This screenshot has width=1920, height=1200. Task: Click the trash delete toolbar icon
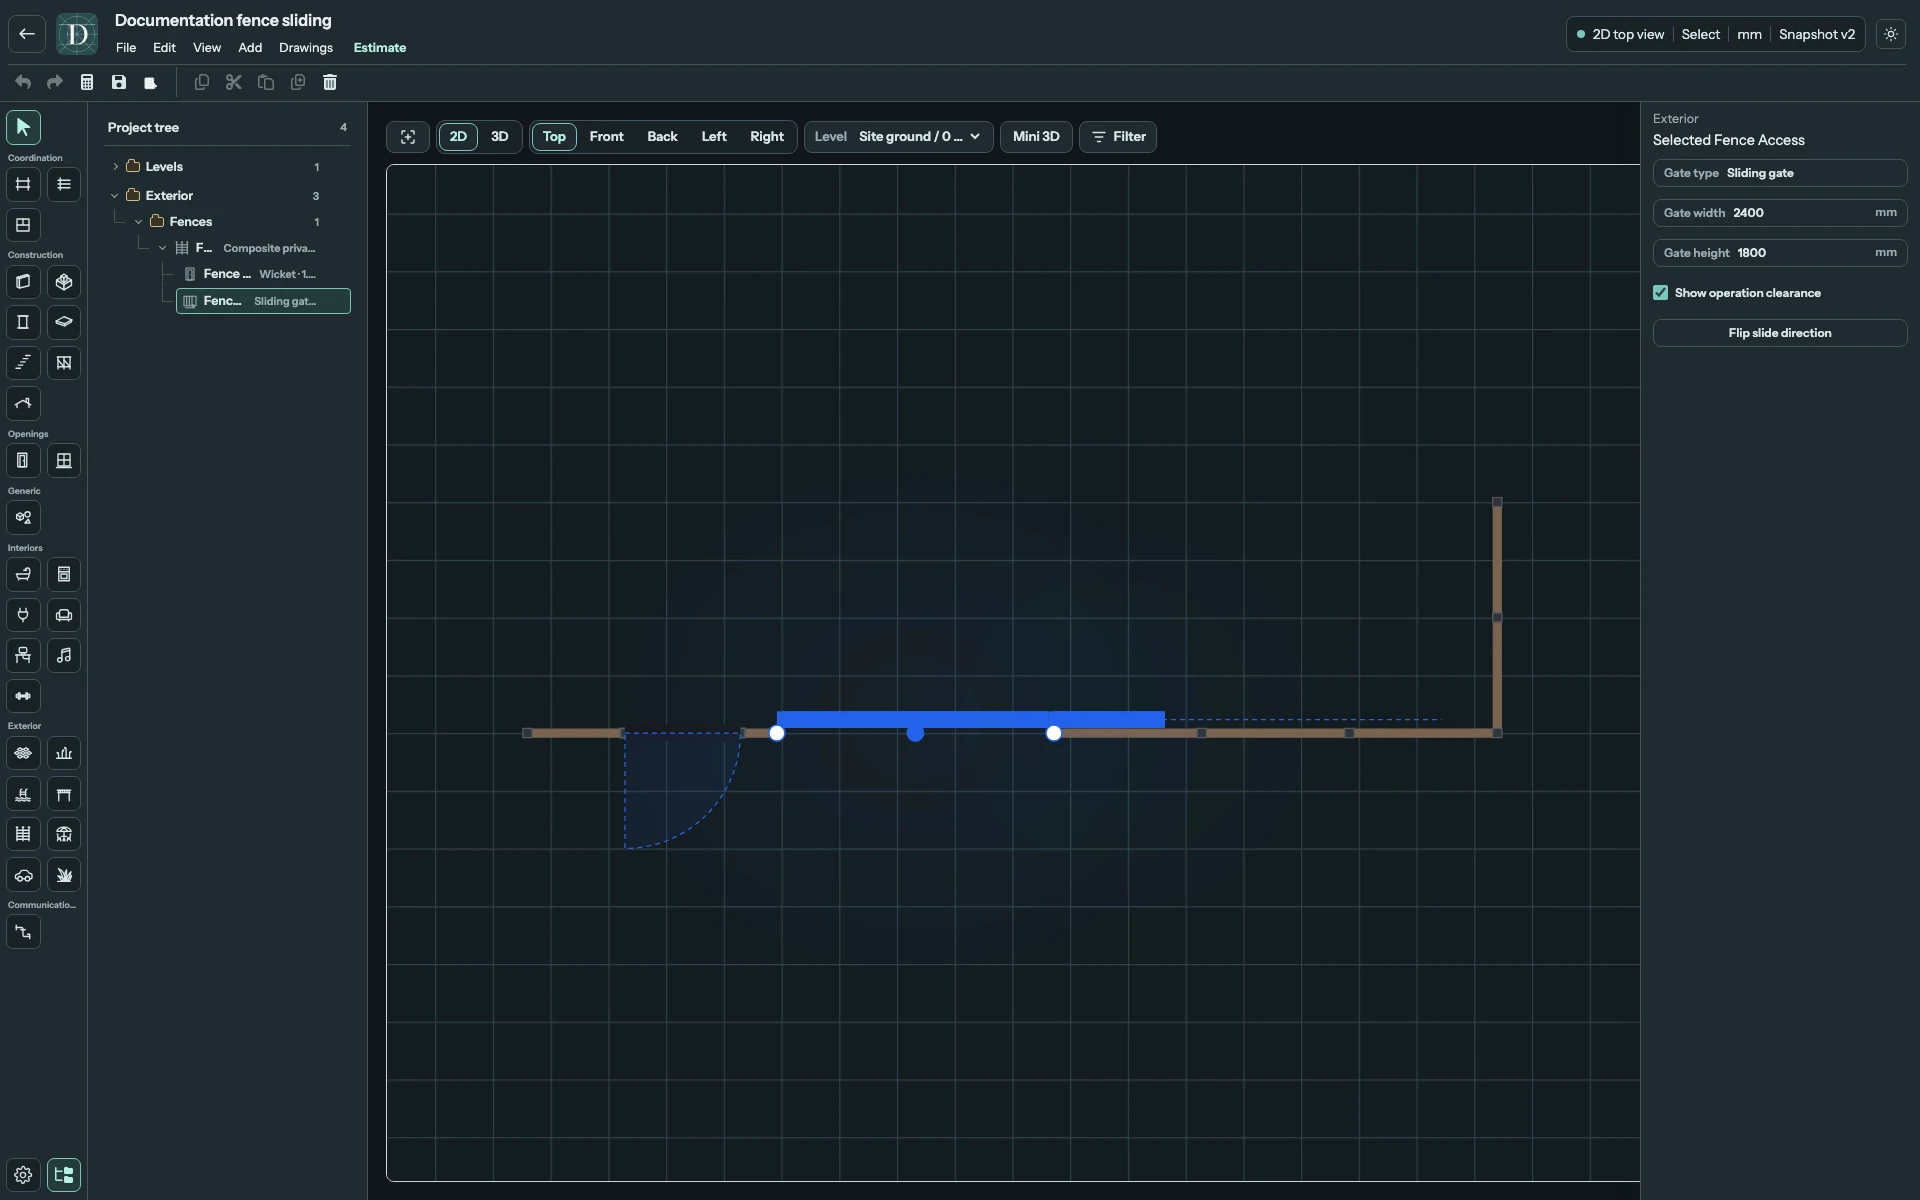(330, 82)
